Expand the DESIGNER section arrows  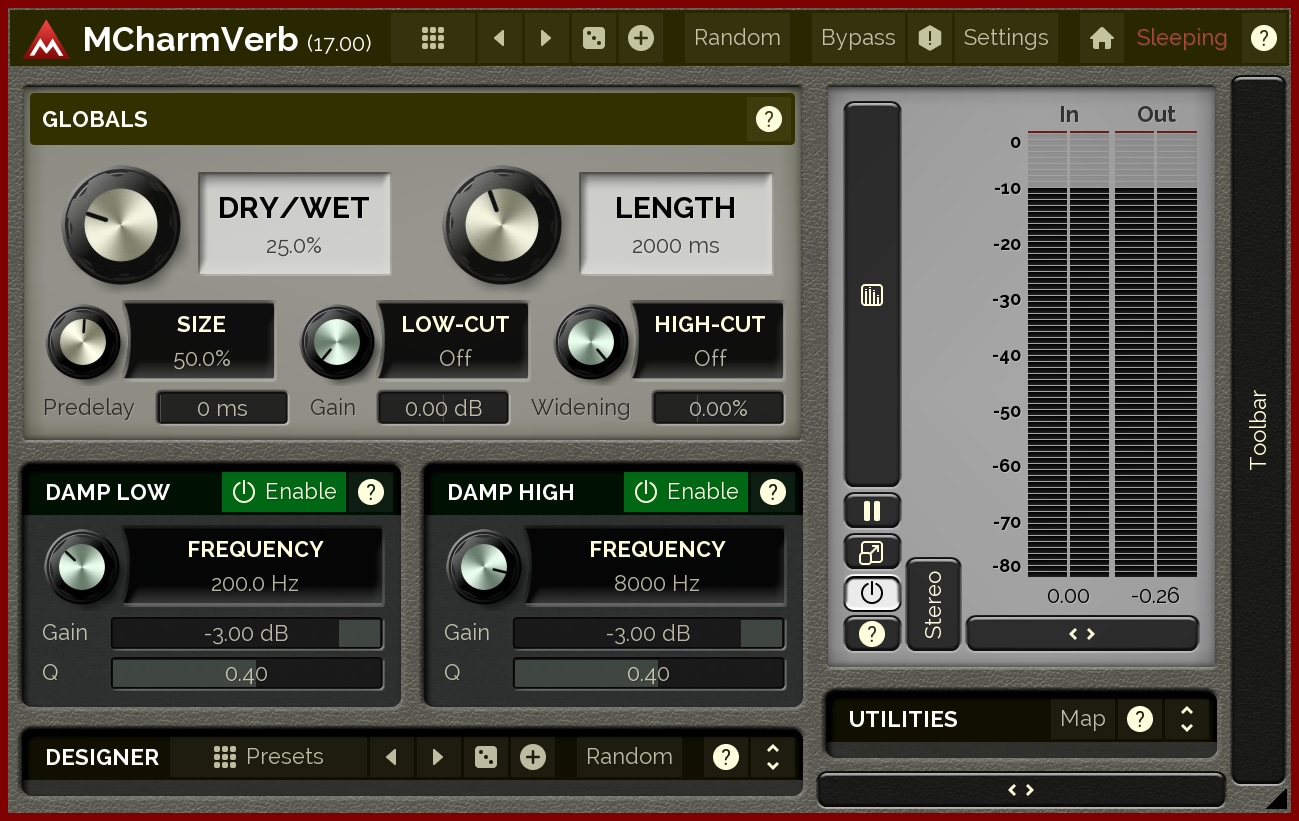click(x=772, y=757)
